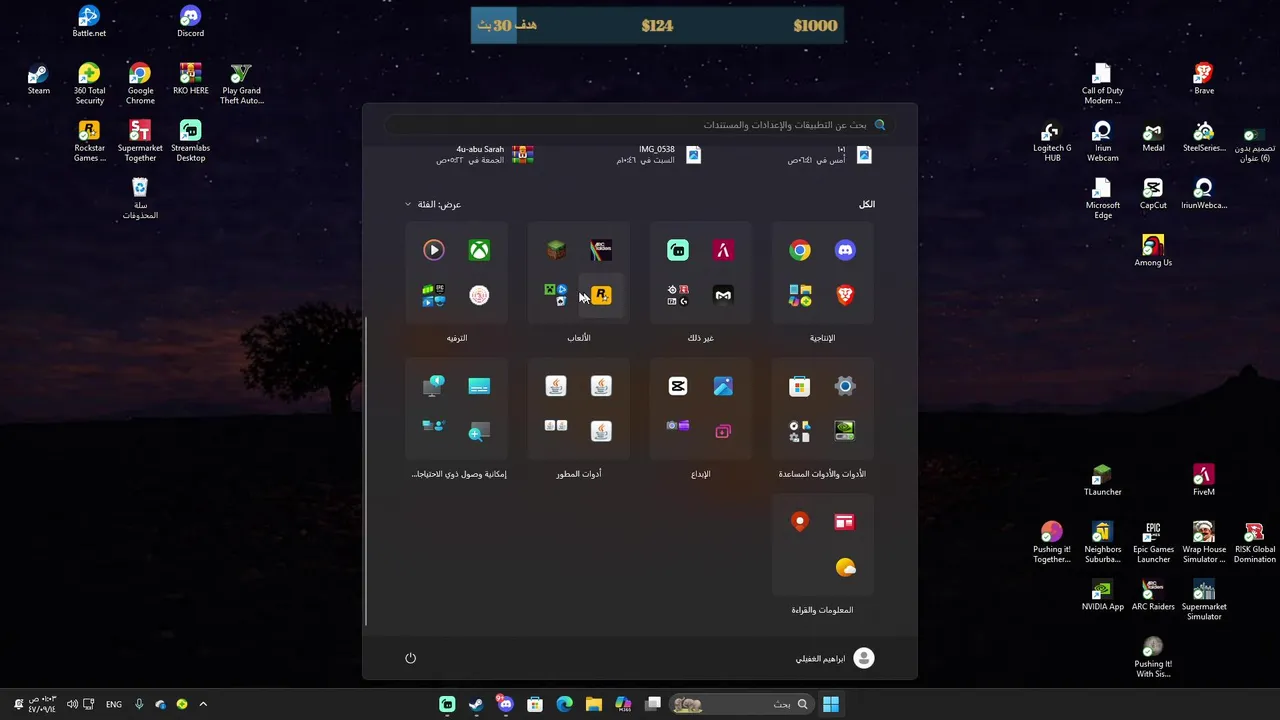The width and height of the screenshot is (1280, 720).
Task: Launch CapCut from الإبداع folder
Action: 678,386
